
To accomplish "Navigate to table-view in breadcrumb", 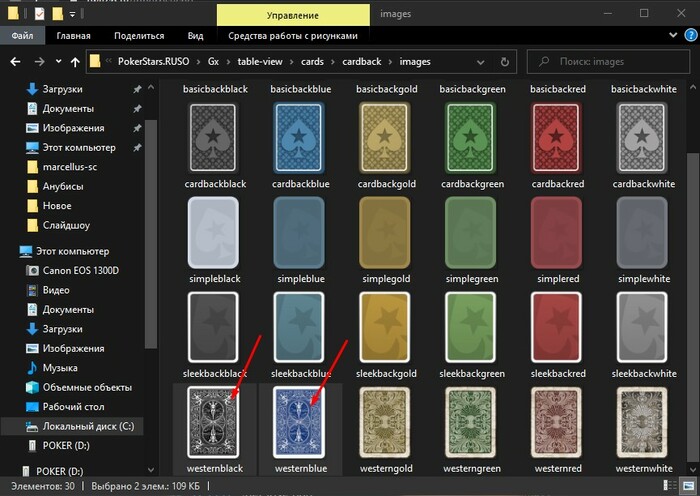I will pos(260,62).
